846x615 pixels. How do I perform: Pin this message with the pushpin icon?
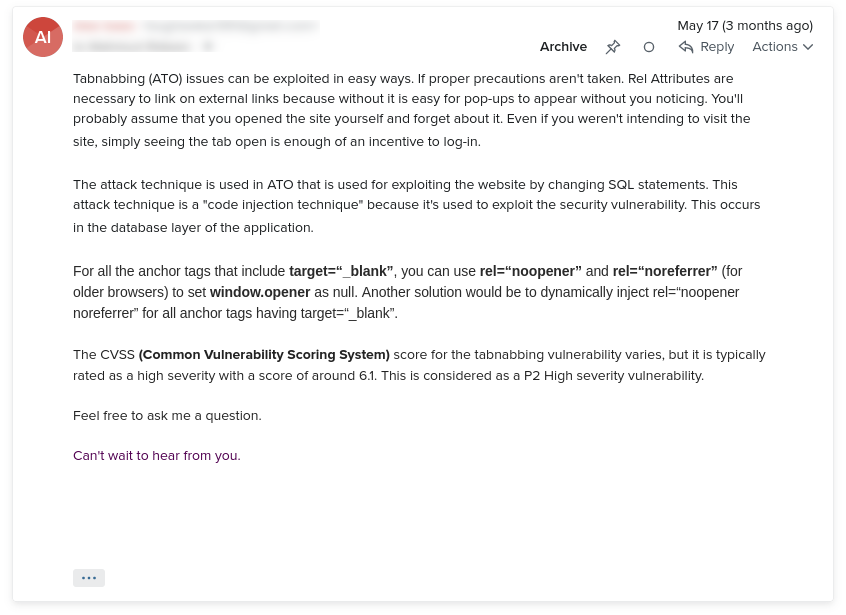point(612,47)
